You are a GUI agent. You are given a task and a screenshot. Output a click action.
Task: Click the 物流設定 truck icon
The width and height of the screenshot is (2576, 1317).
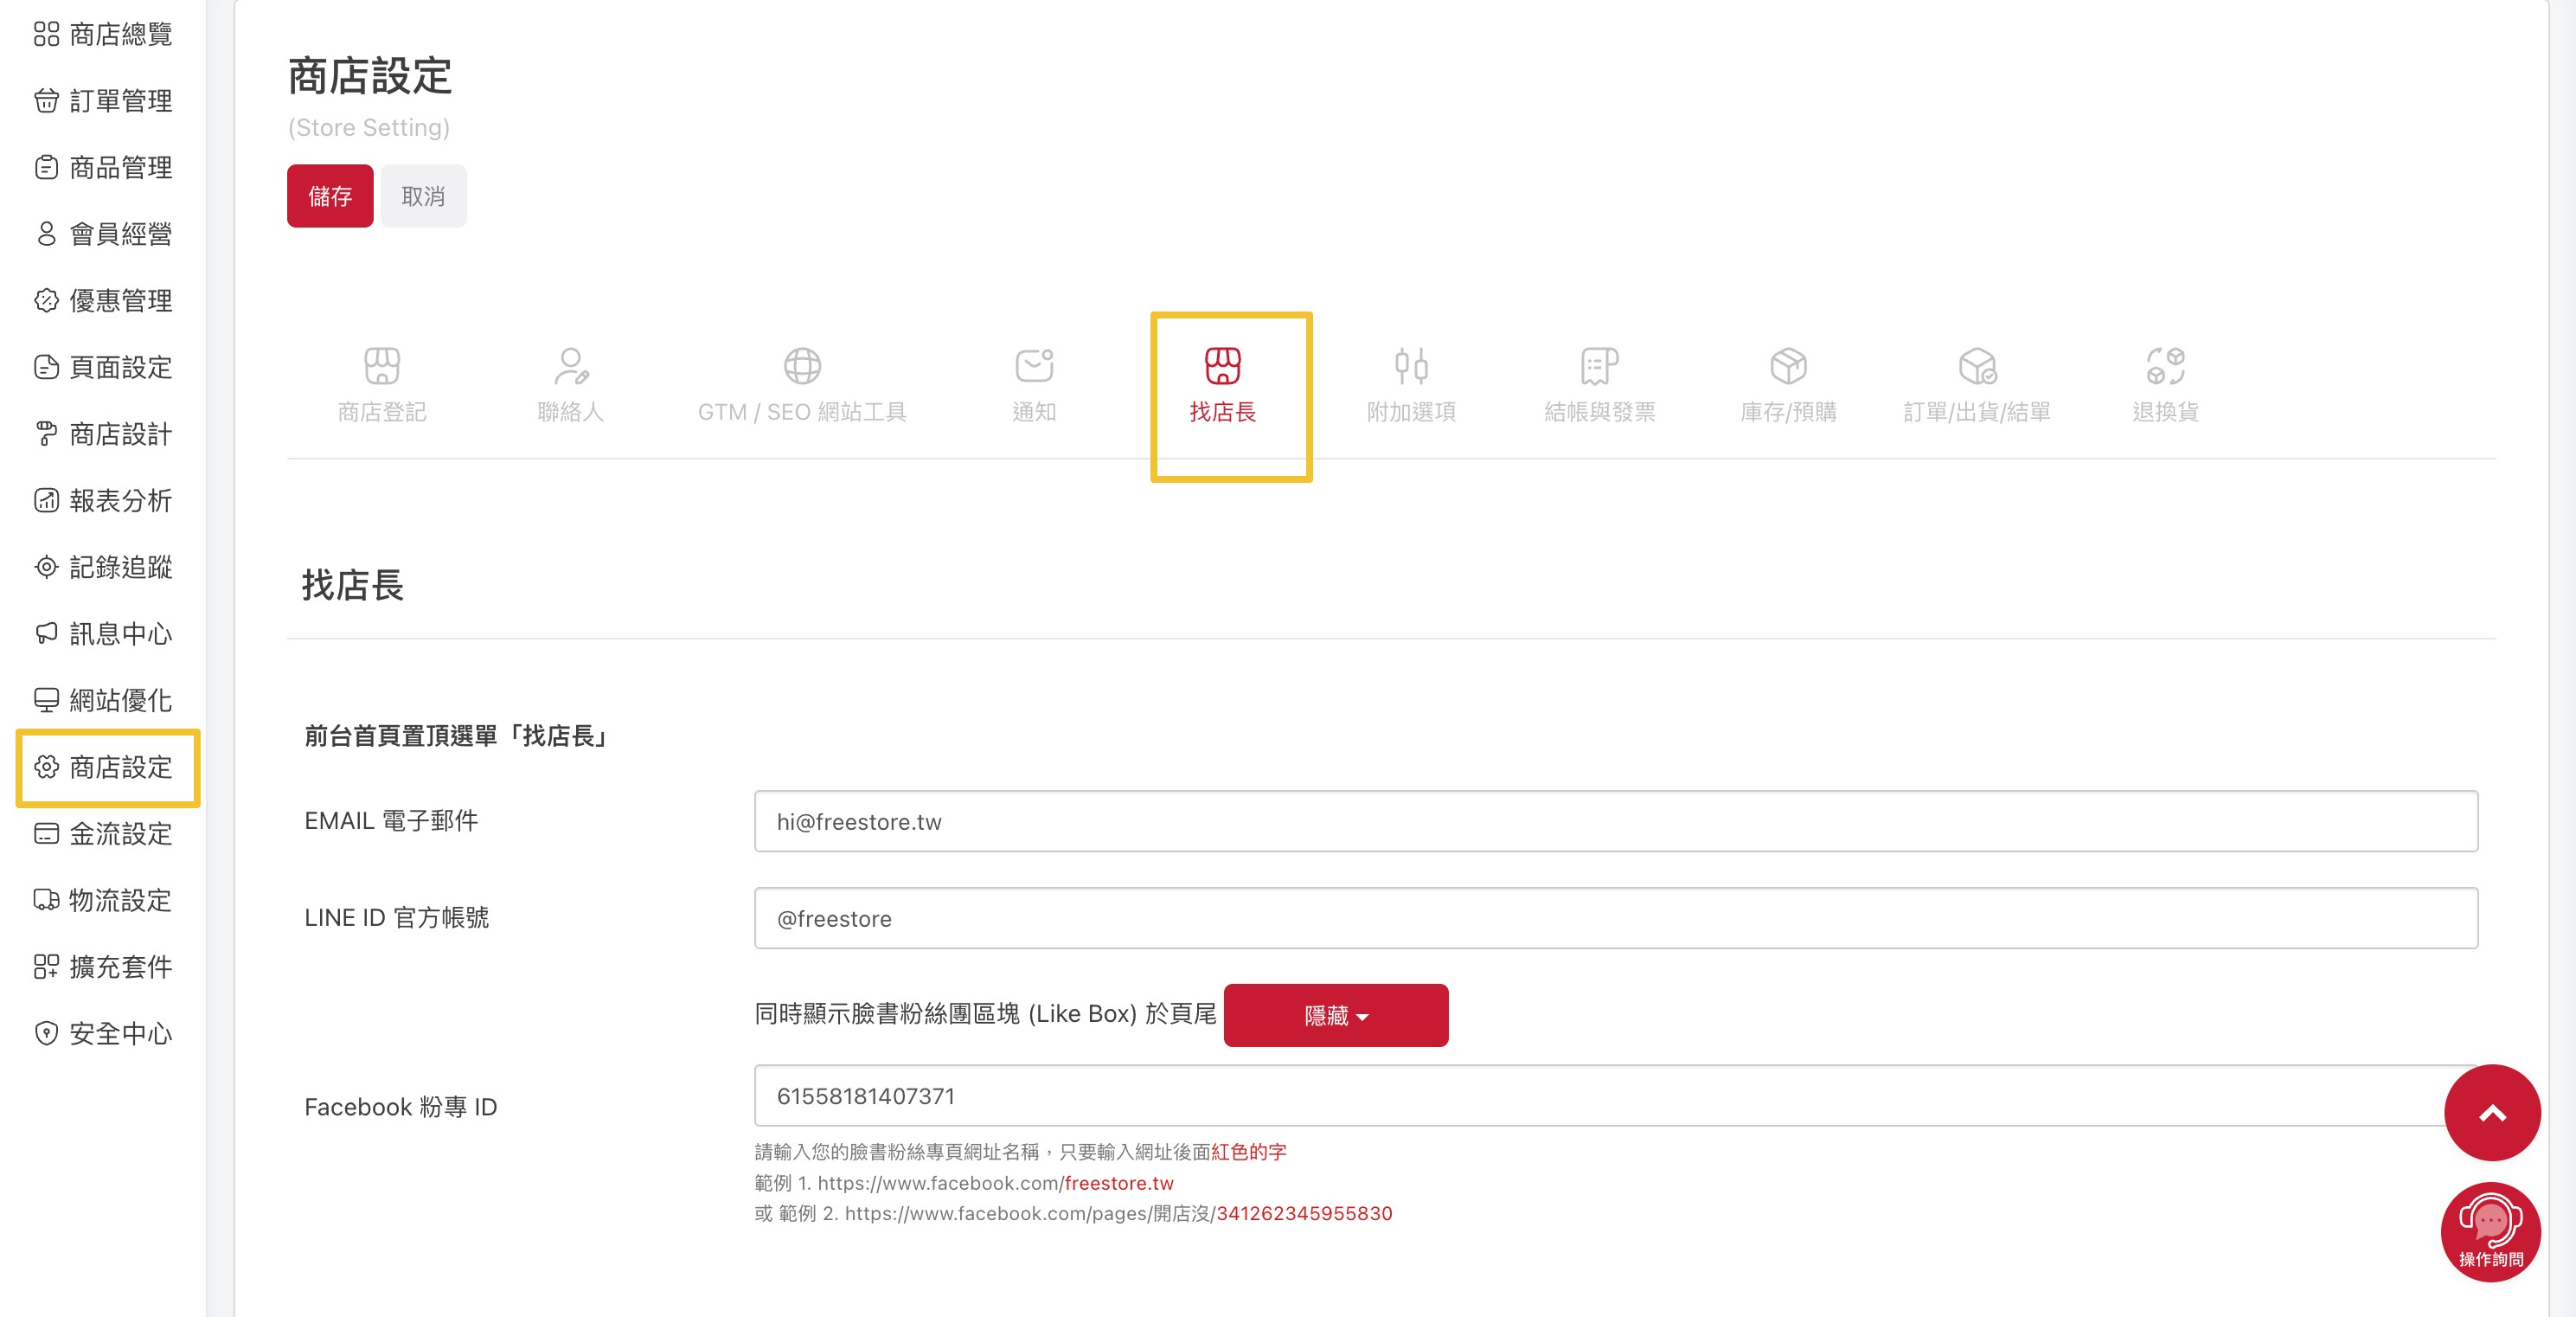(46, 901)
